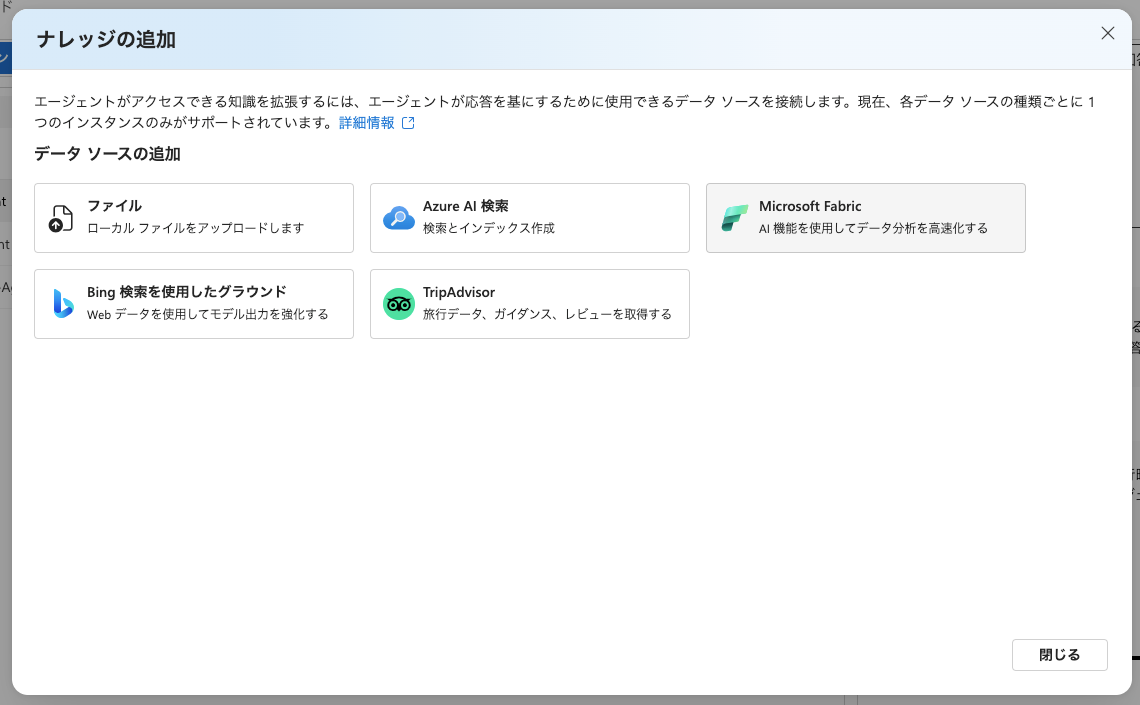Click the TripAdvisor owl icon
1140x705 pixels.
coord(398,304)
